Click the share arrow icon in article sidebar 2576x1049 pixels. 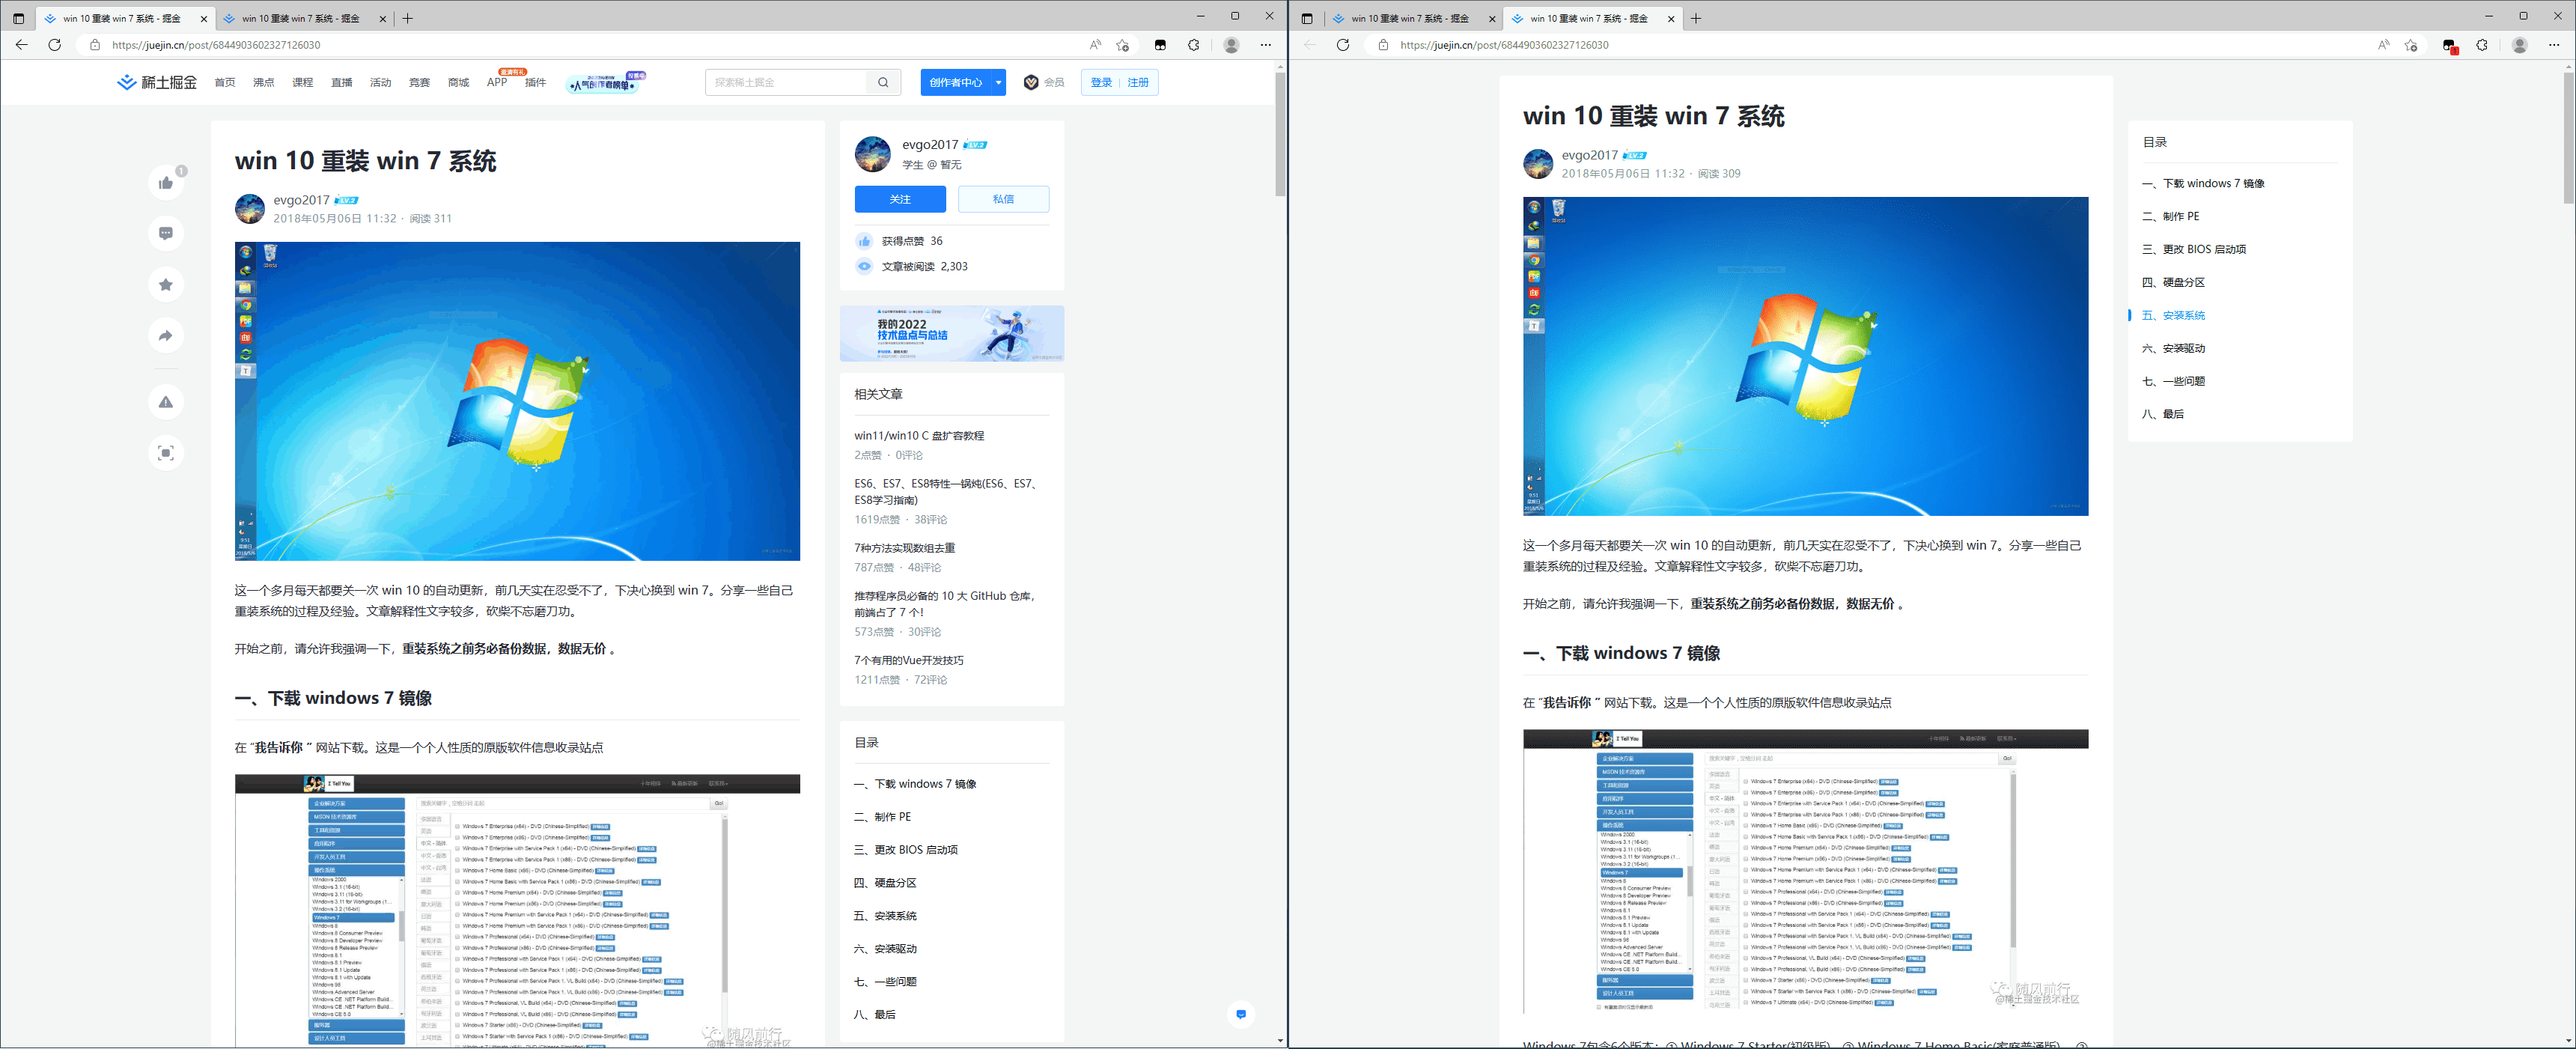[166, 335]
